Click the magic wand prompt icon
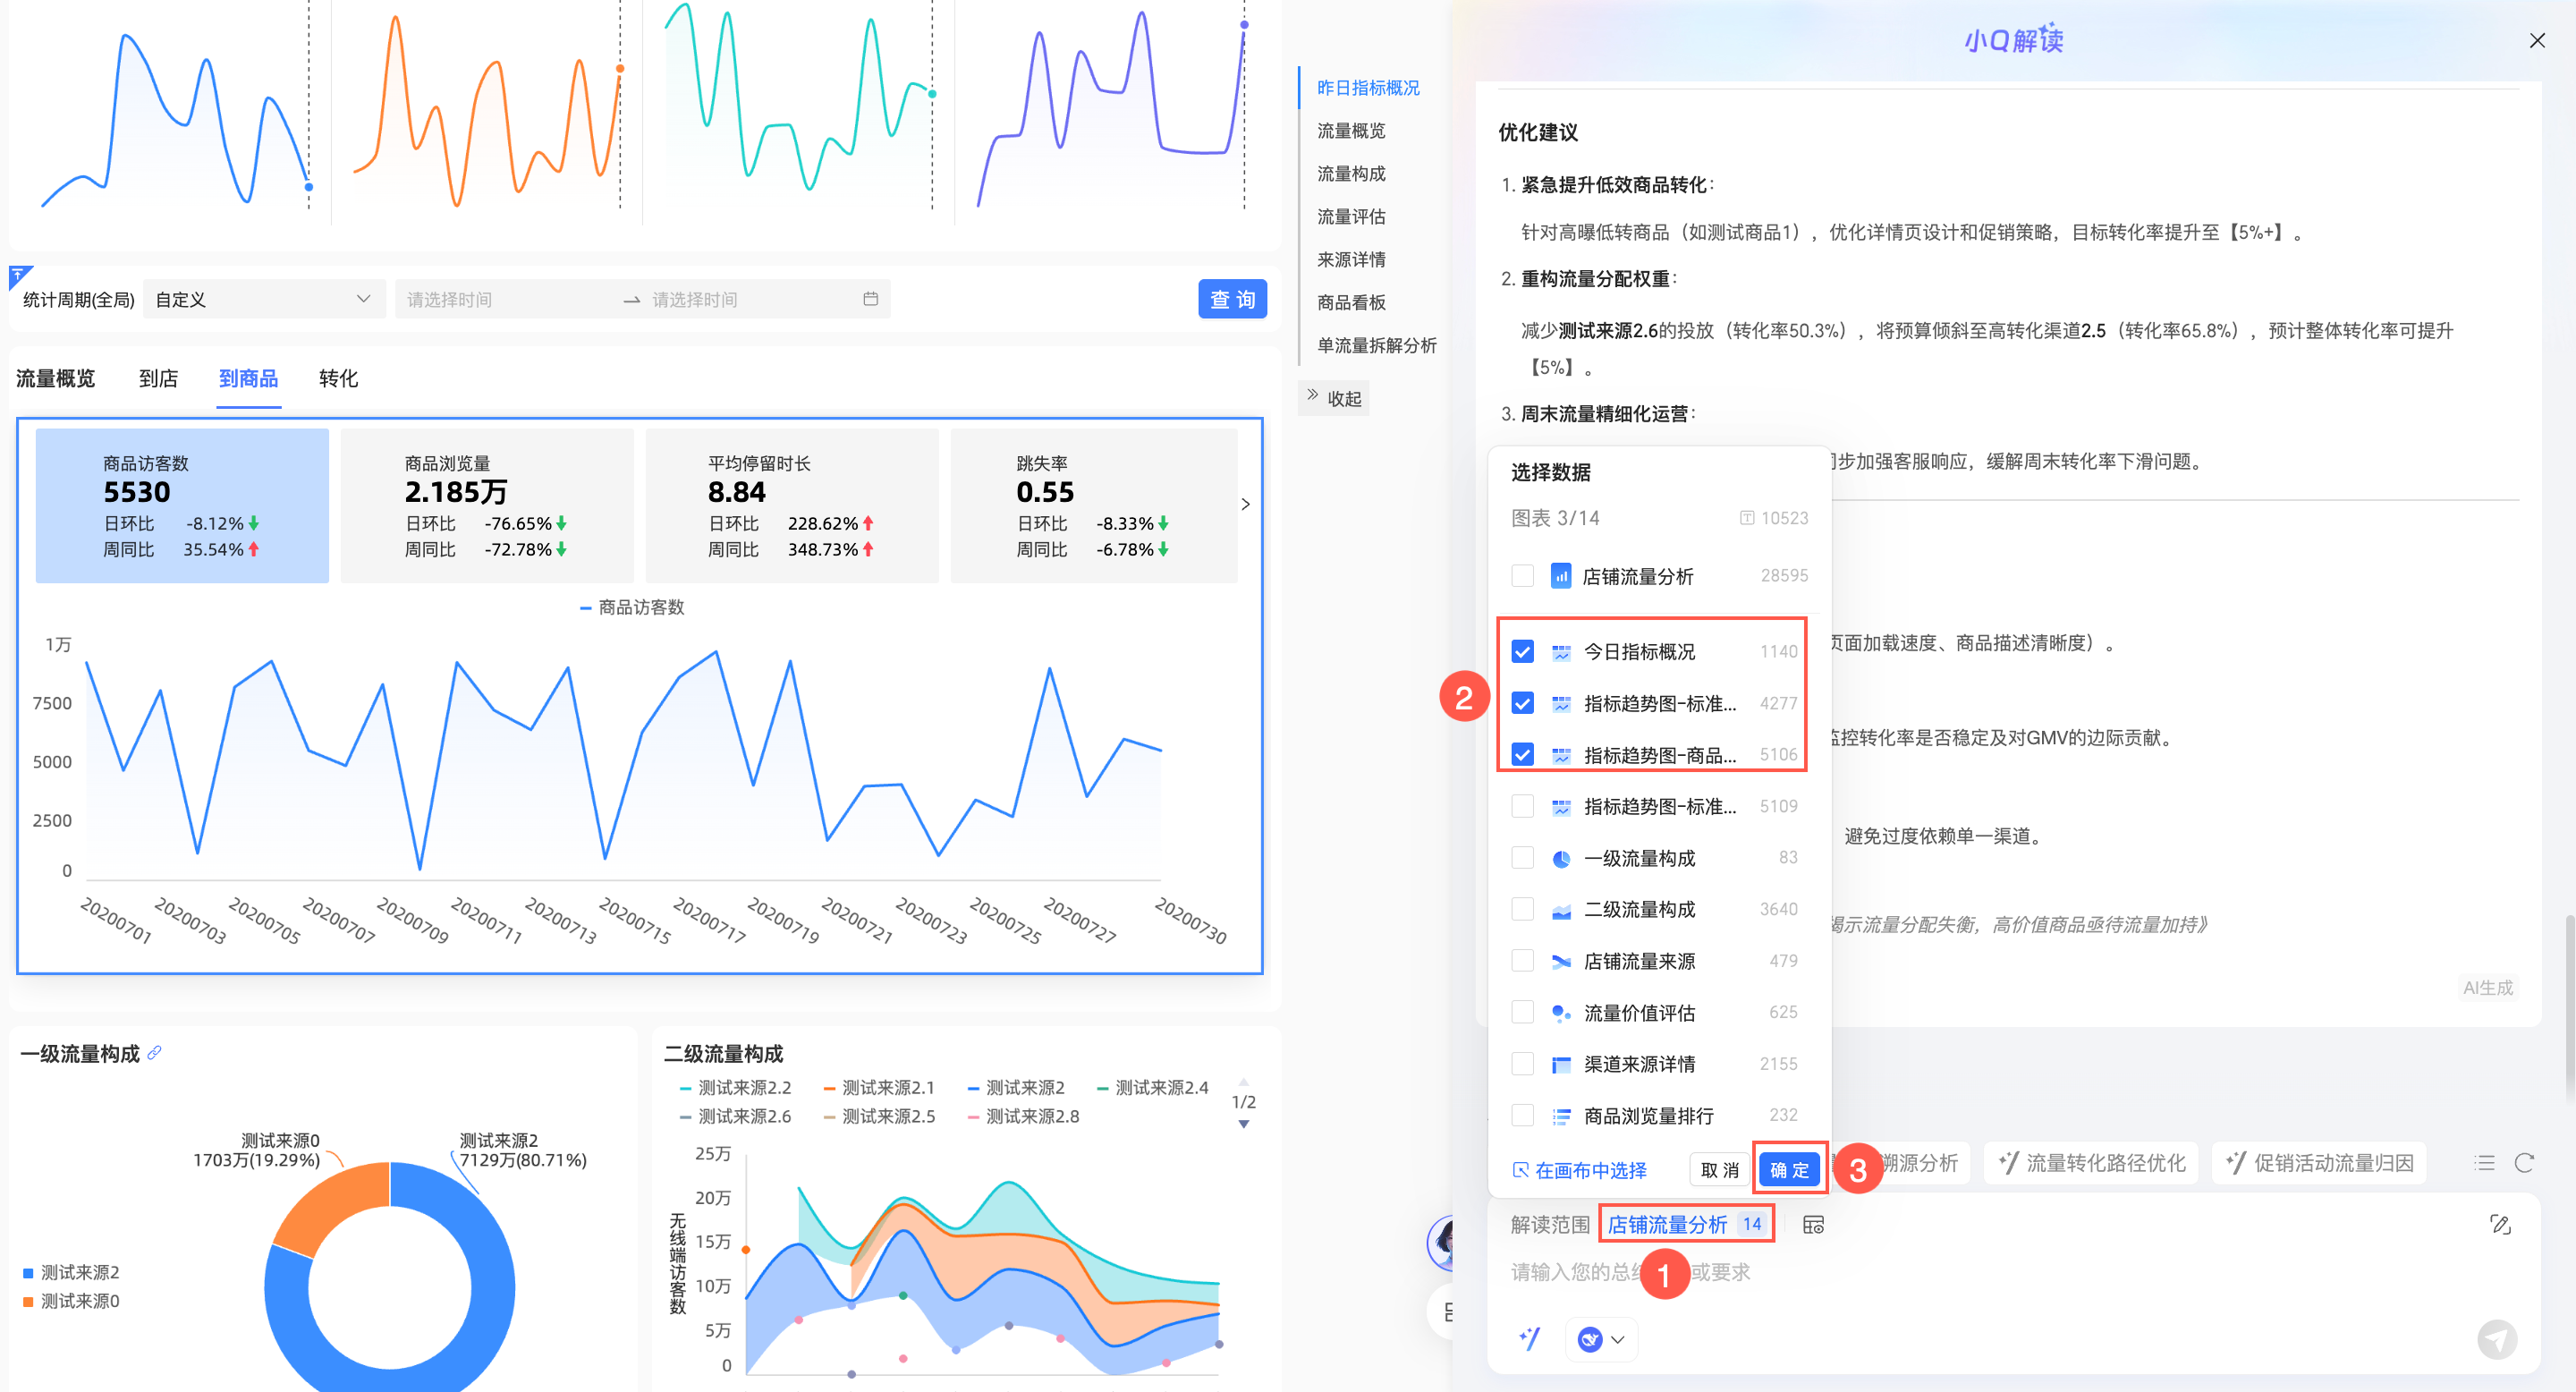 1529,1338
